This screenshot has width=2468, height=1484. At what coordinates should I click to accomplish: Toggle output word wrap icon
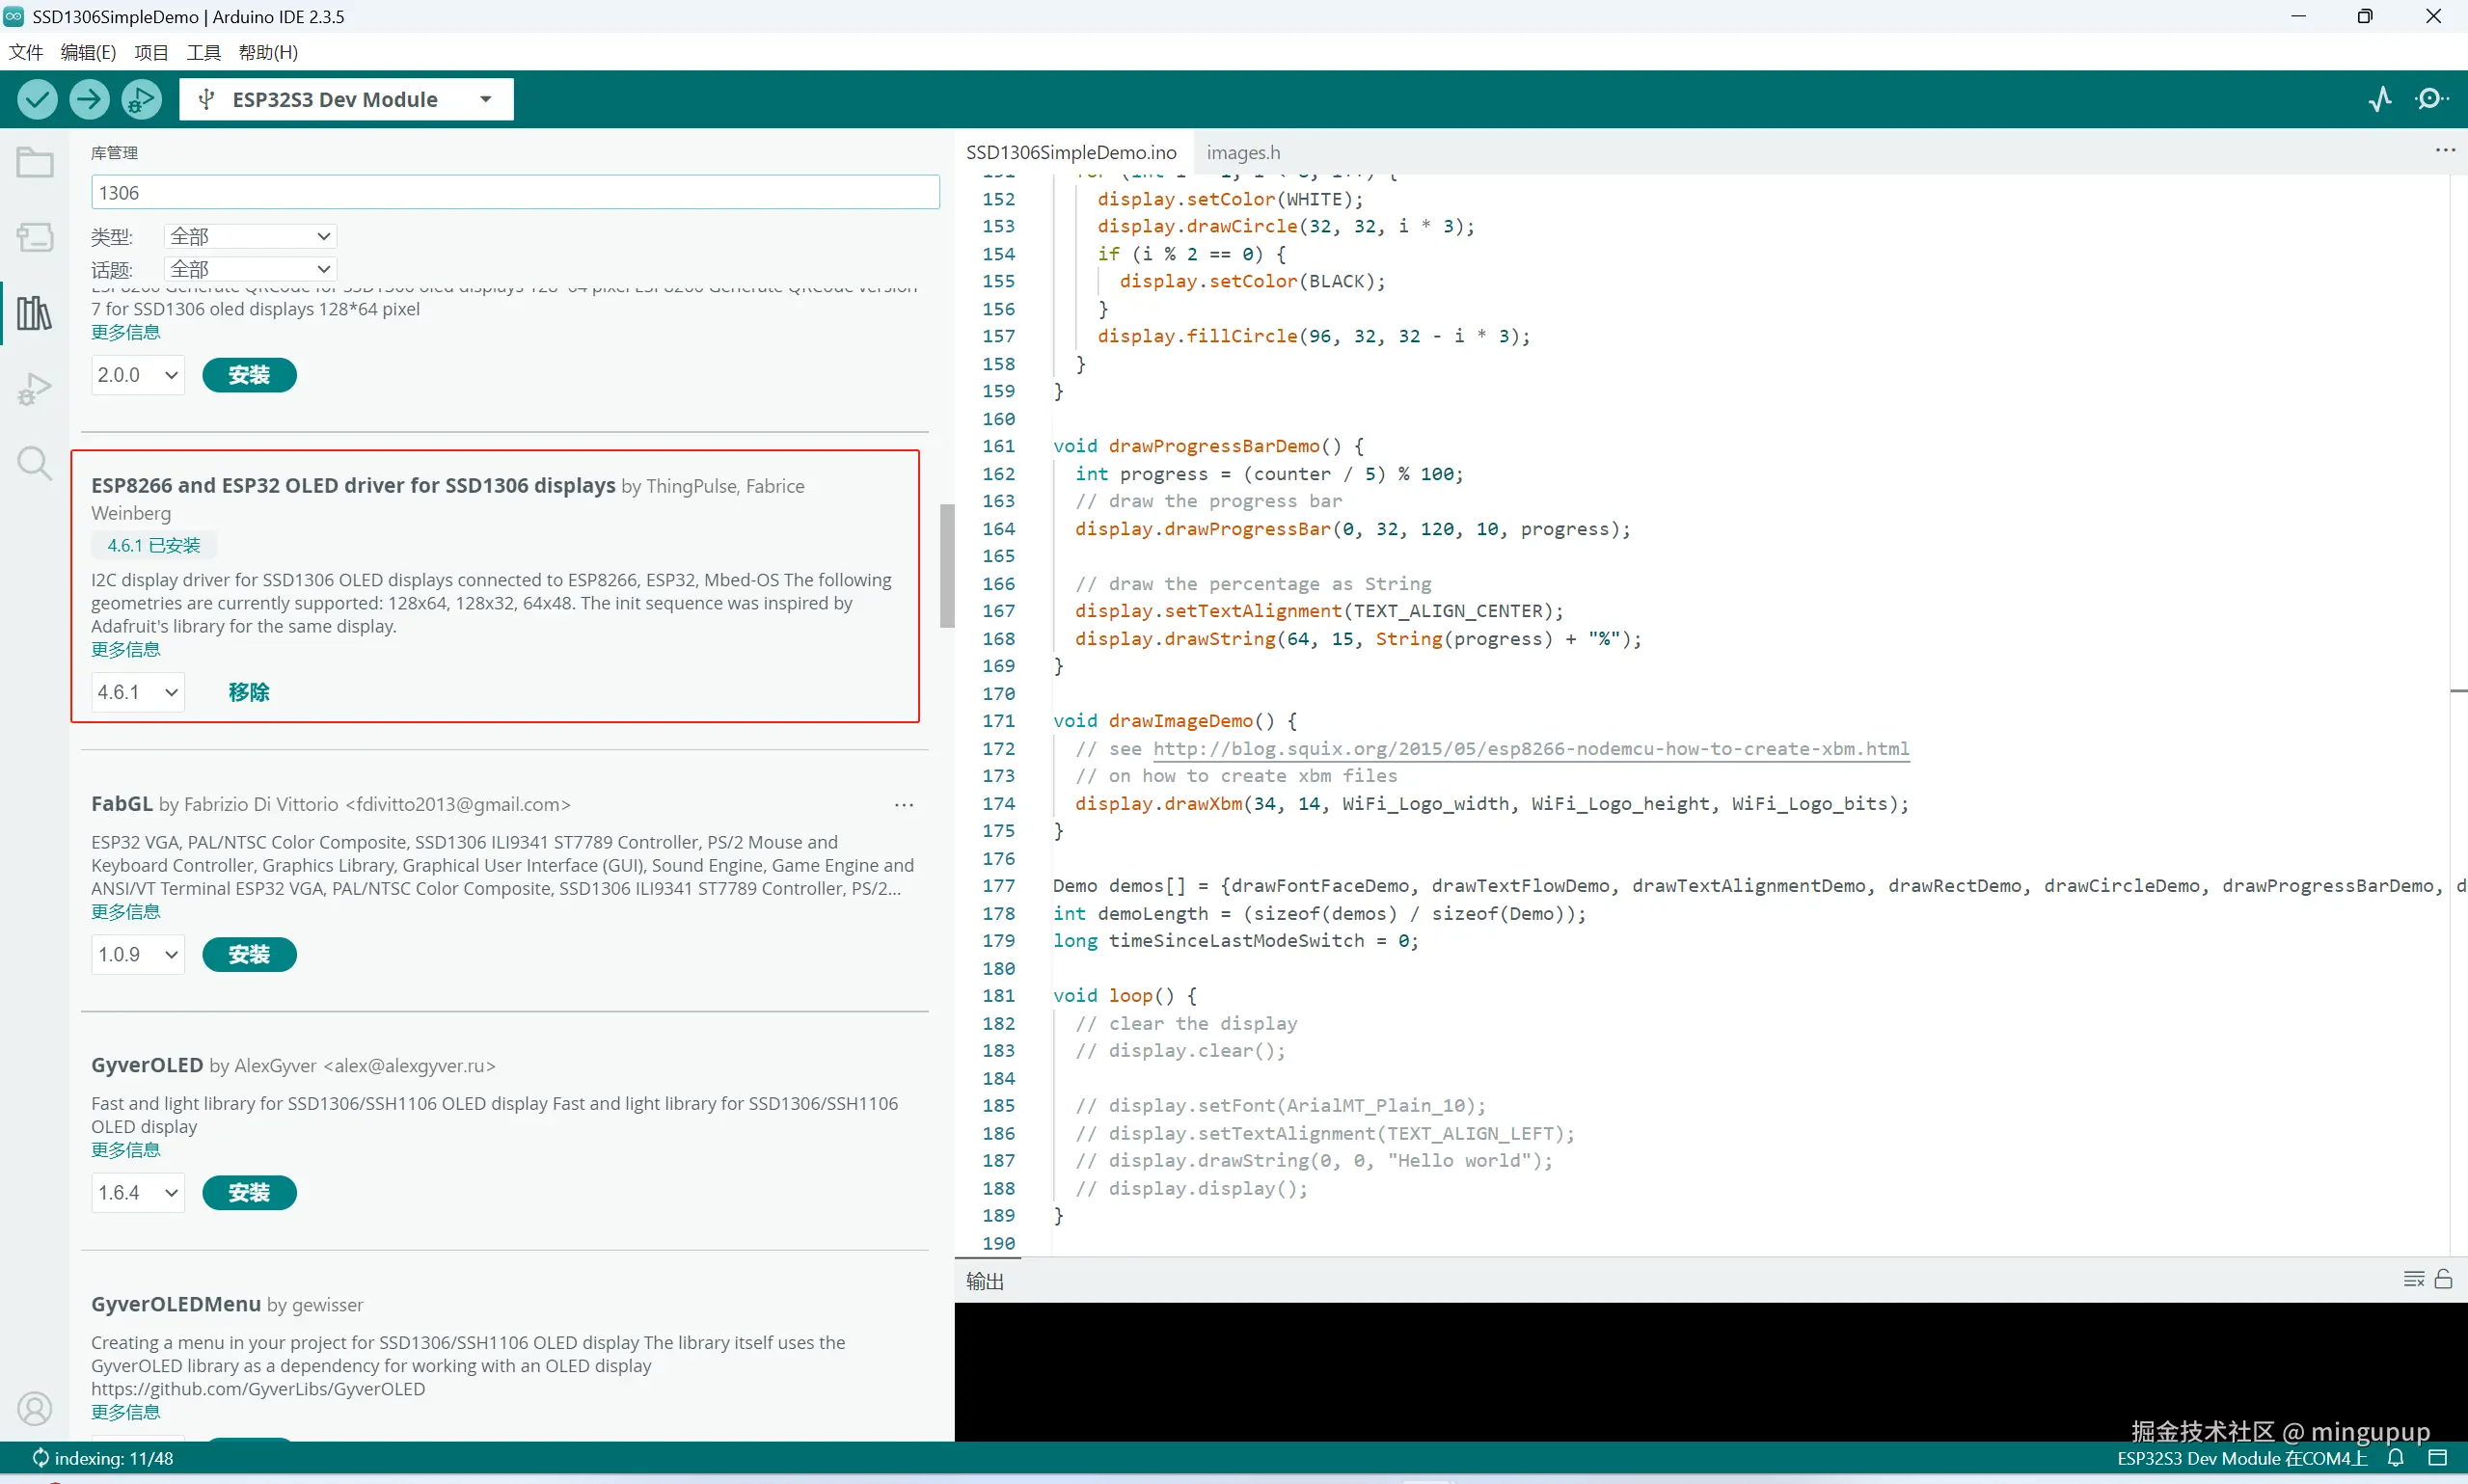coord(2413,1279)
